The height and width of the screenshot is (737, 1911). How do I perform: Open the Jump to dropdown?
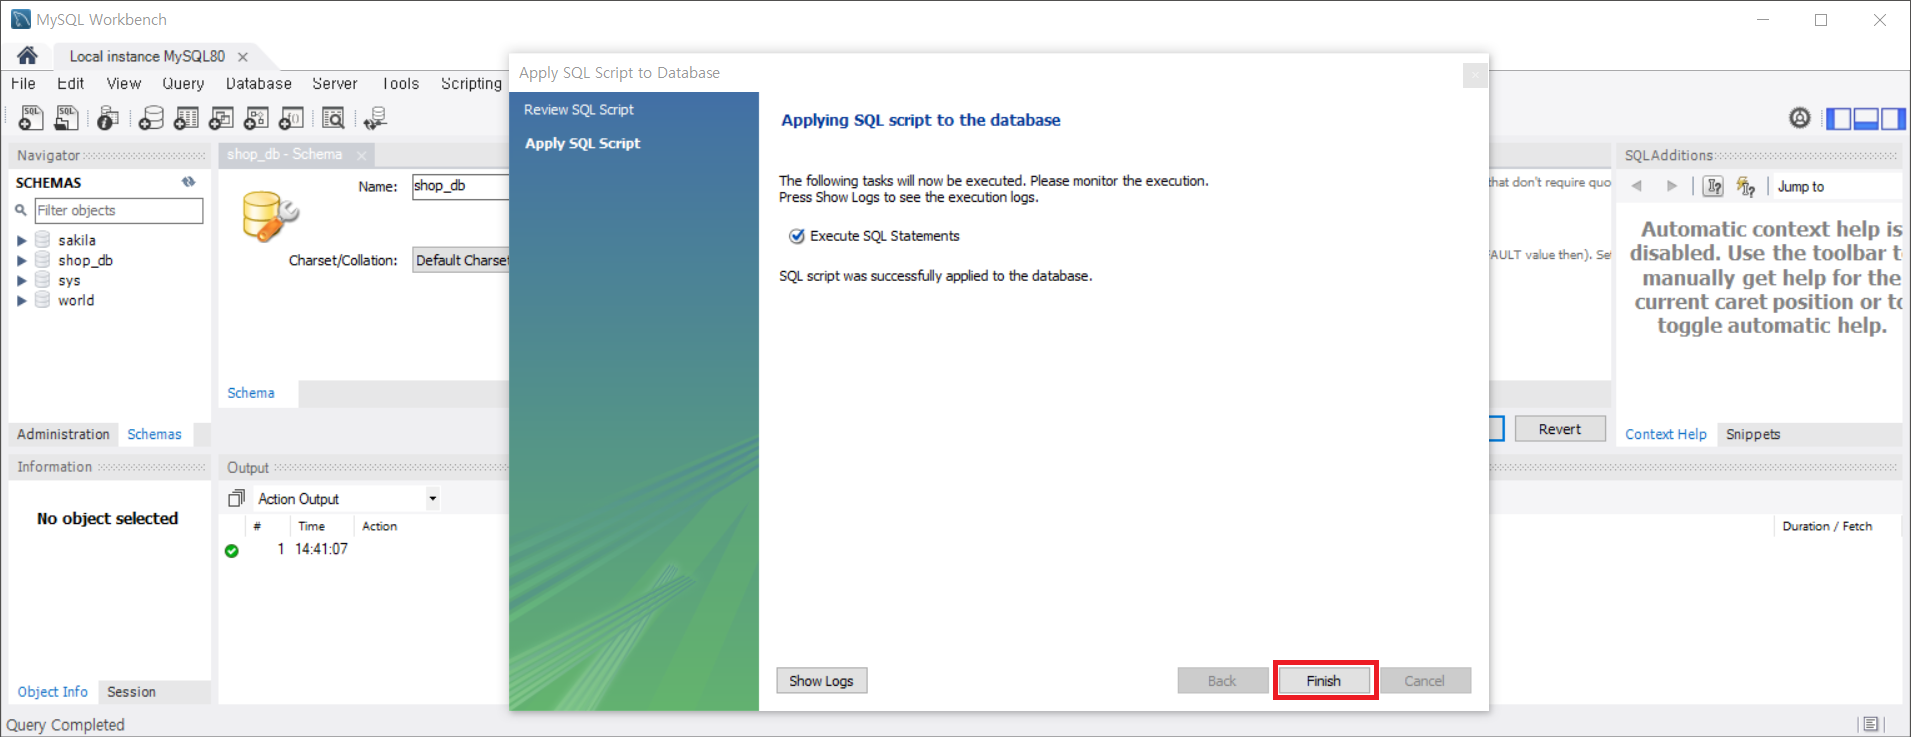click(1839, 186)
